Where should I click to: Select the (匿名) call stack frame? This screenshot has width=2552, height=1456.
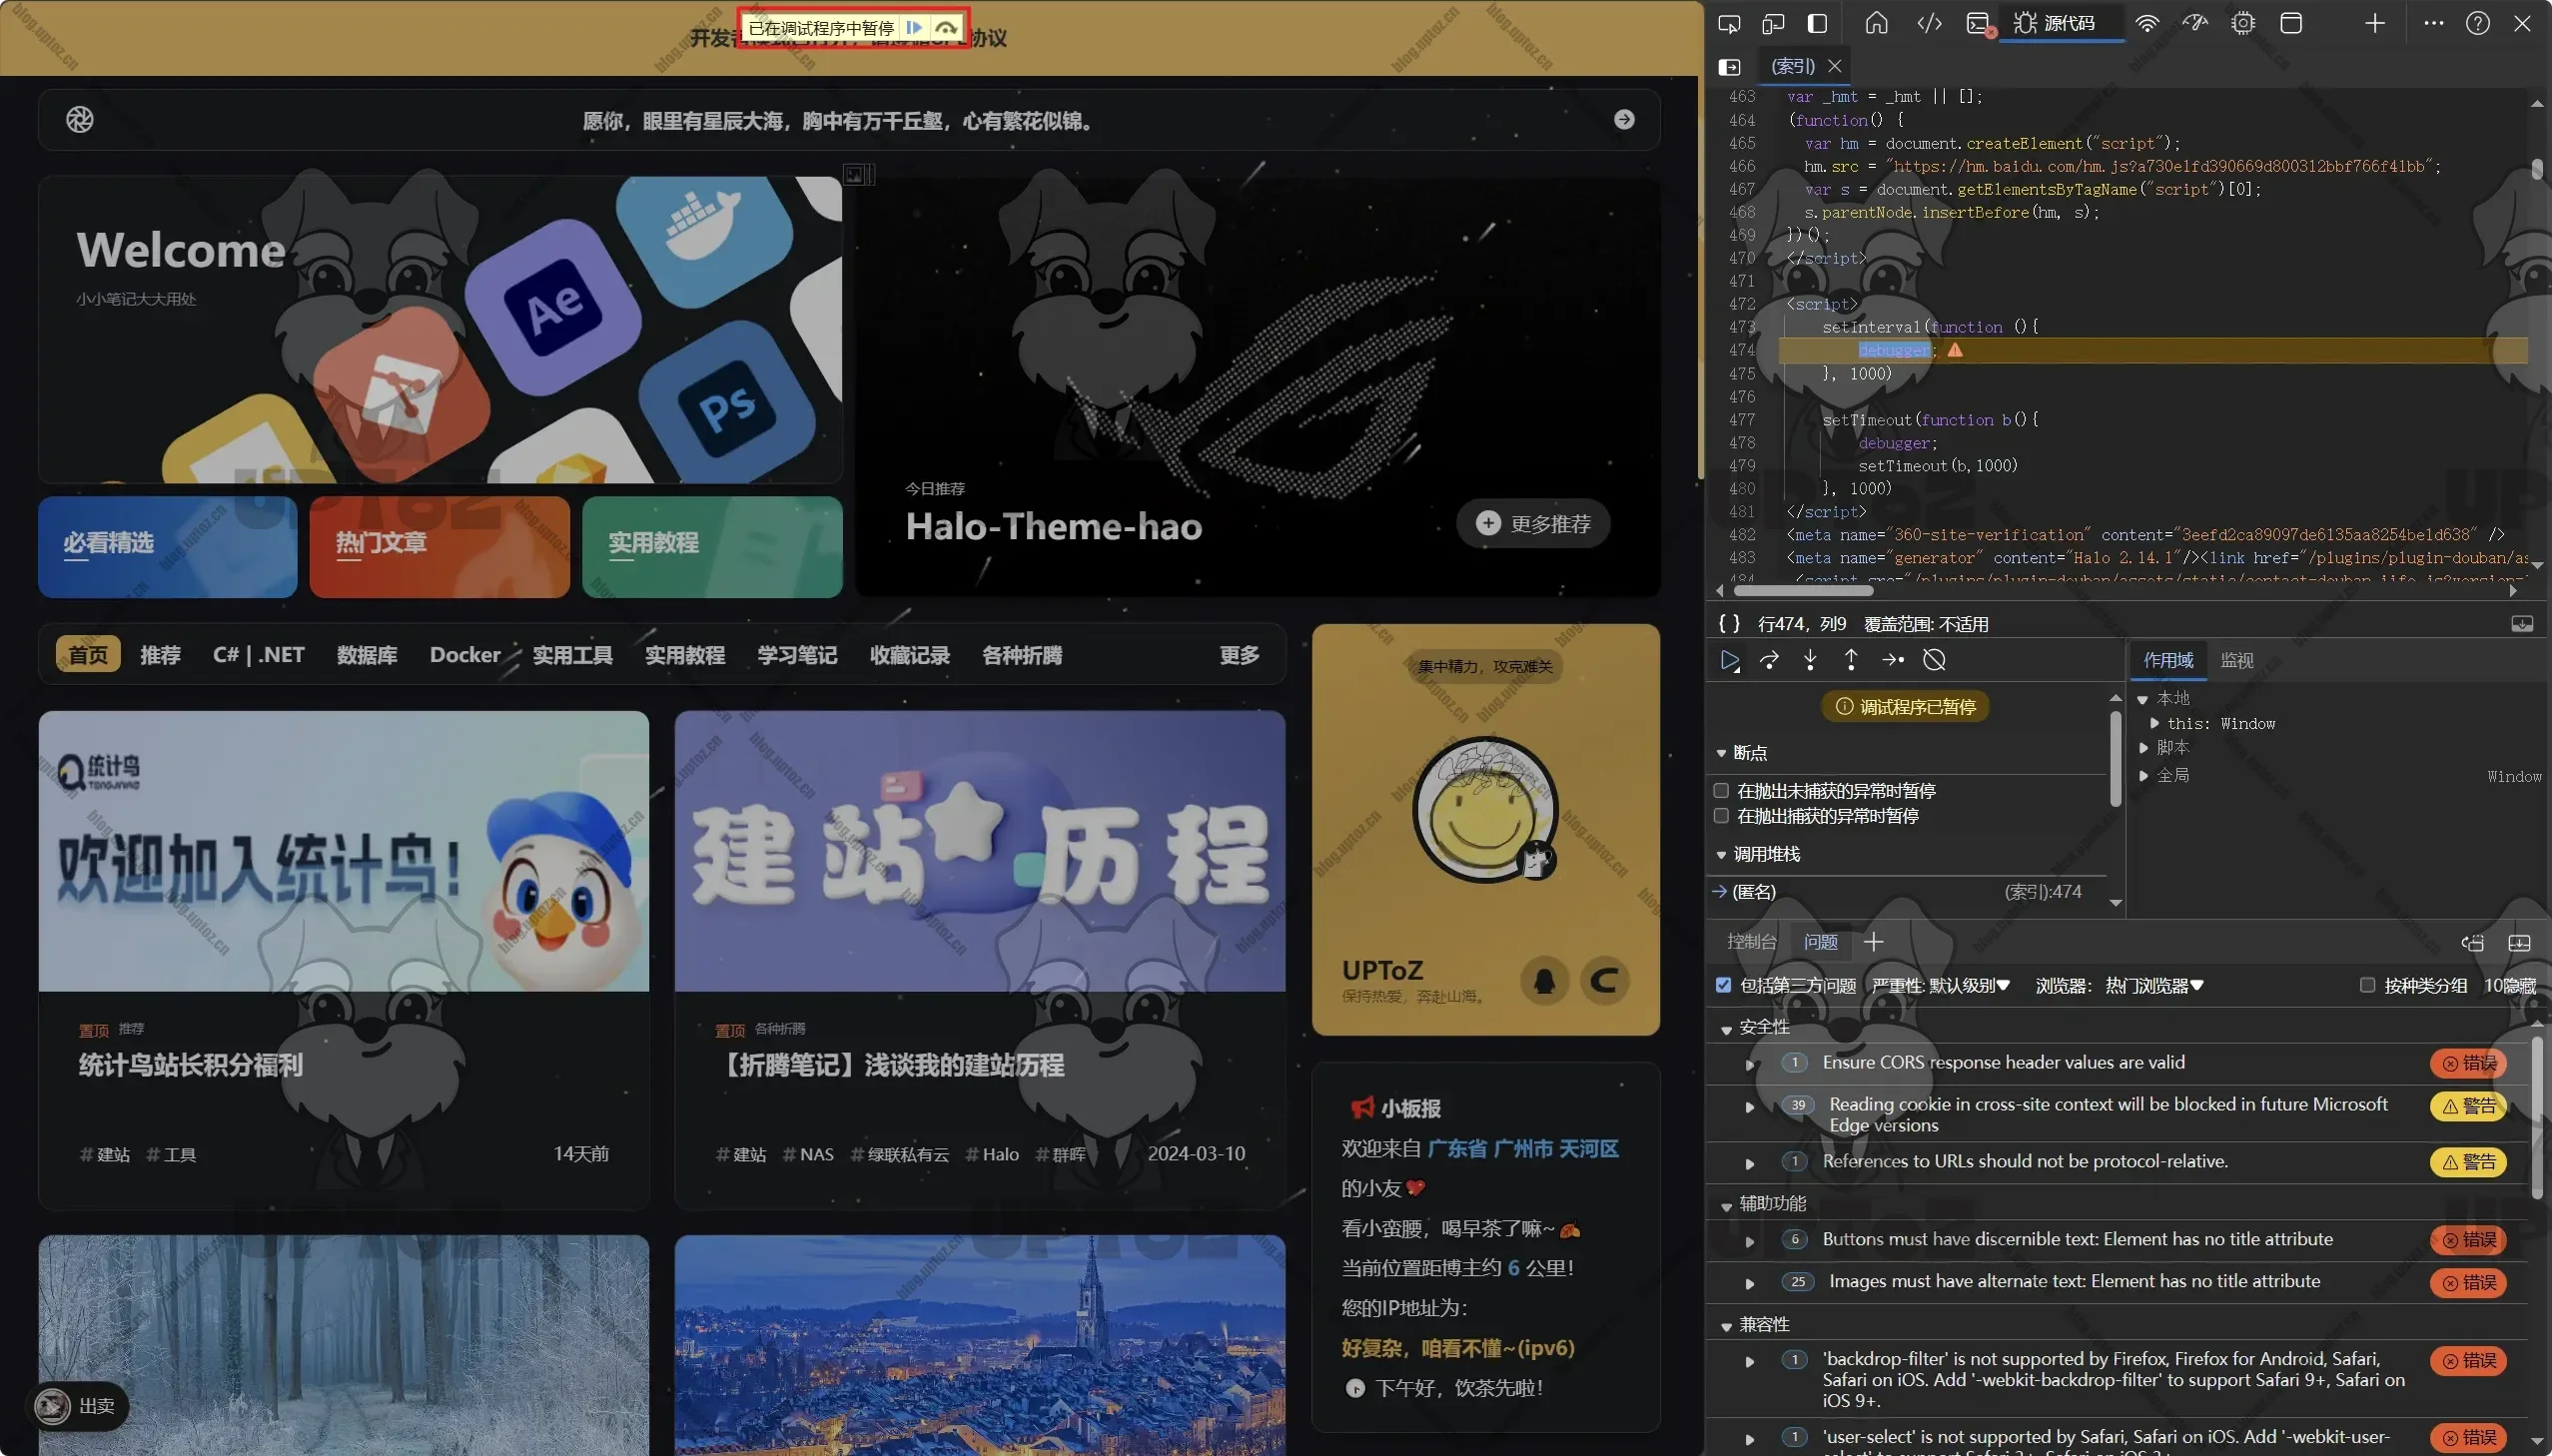pos(1908,892)
